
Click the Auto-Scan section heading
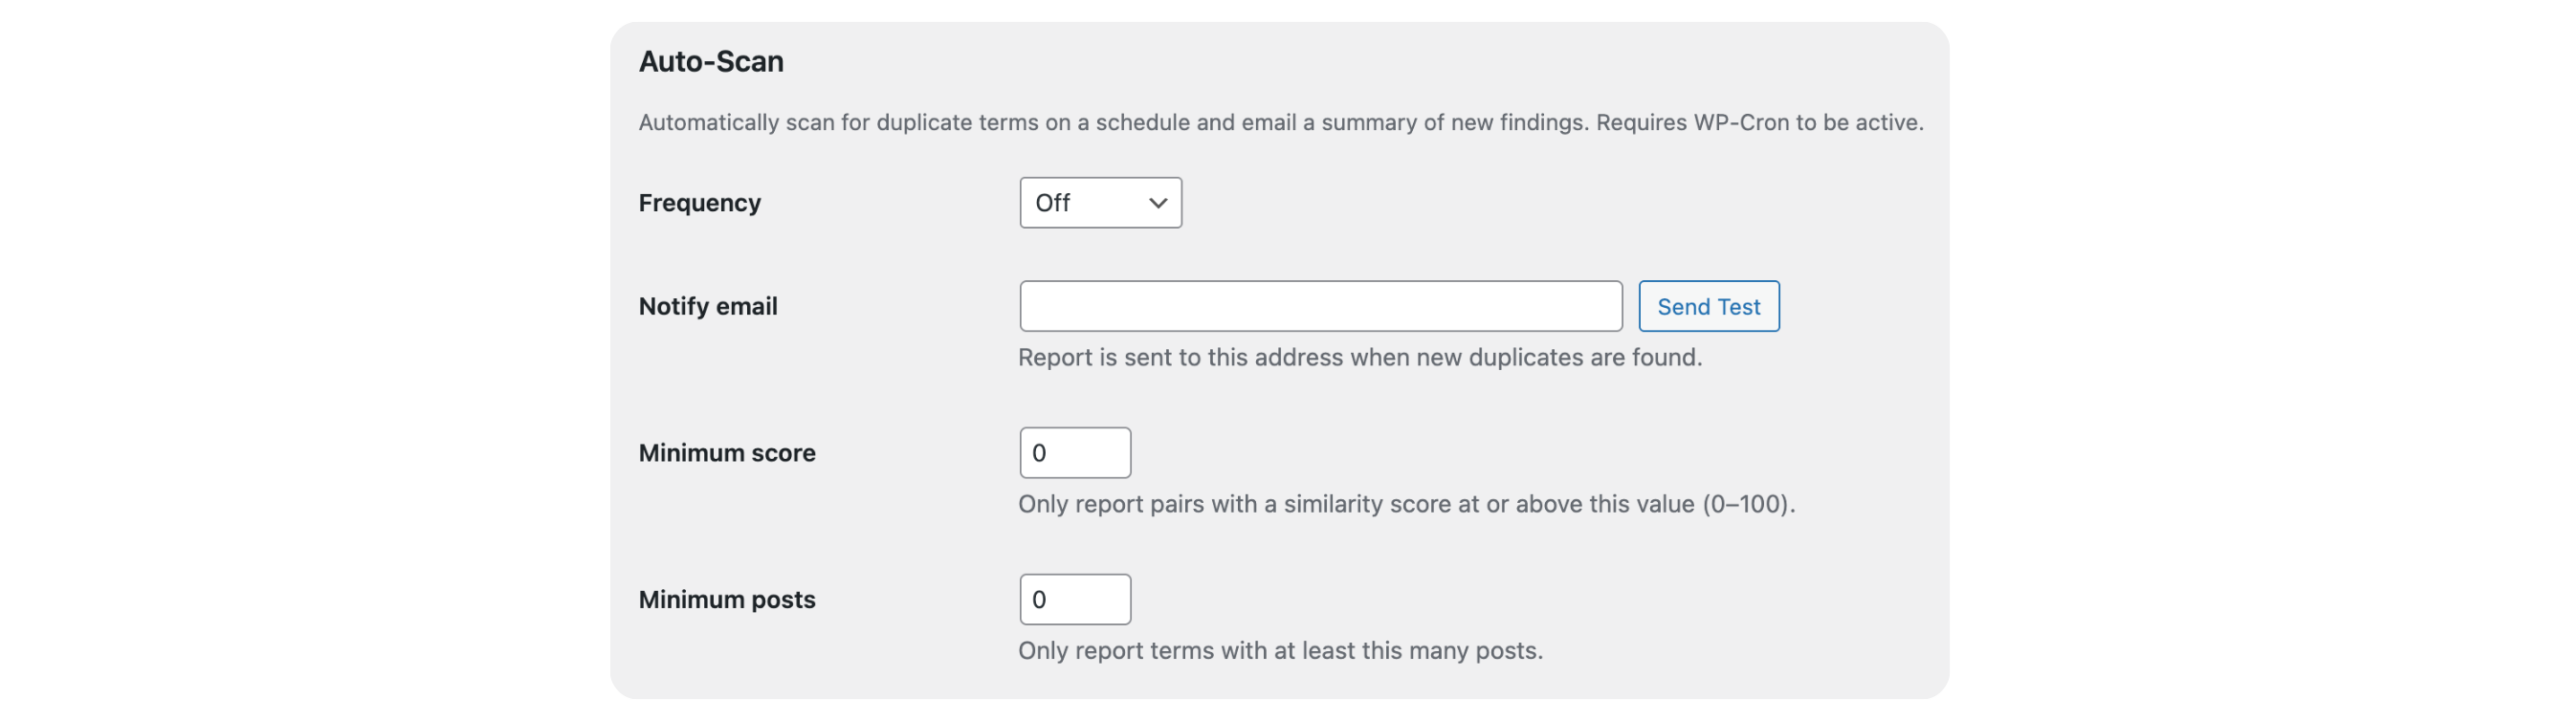[x=711, y=62]
